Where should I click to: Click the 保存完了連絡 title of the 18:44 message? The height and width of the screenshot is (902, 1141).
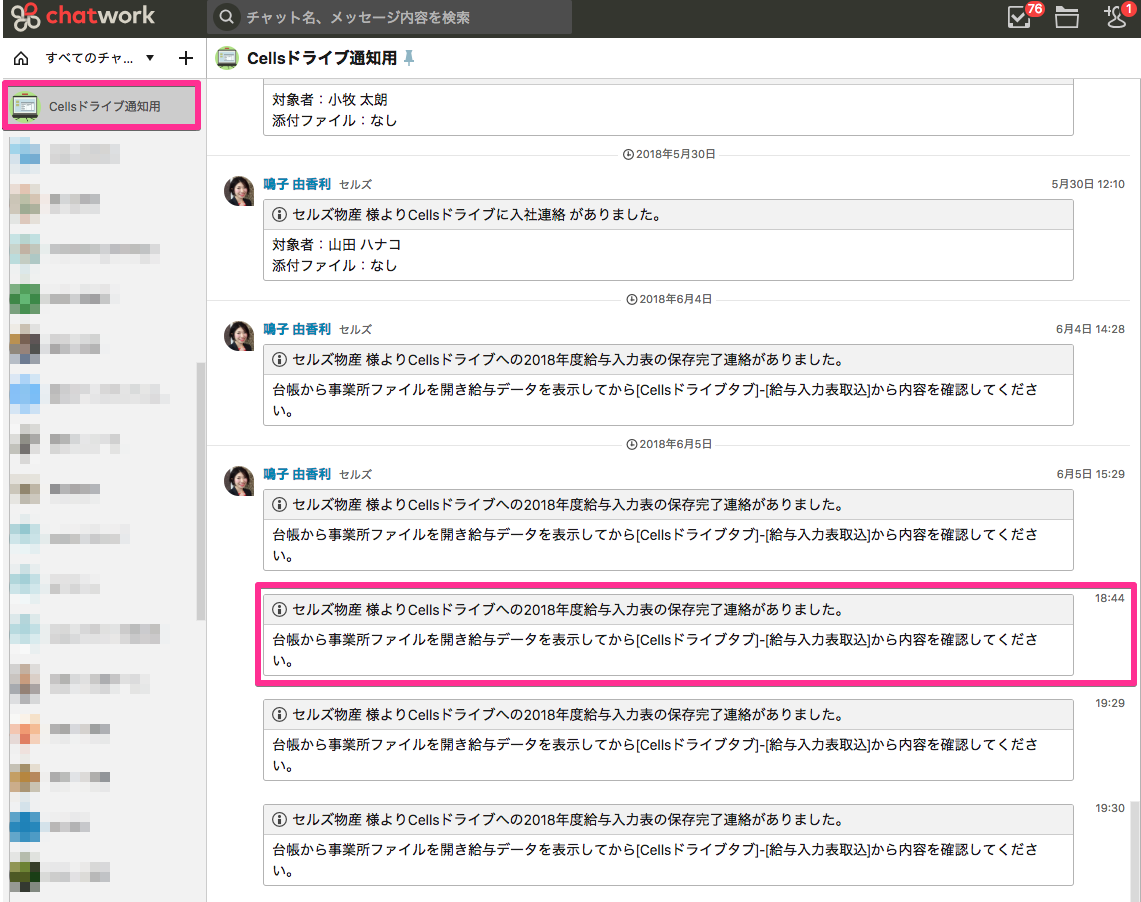point(568,610)
